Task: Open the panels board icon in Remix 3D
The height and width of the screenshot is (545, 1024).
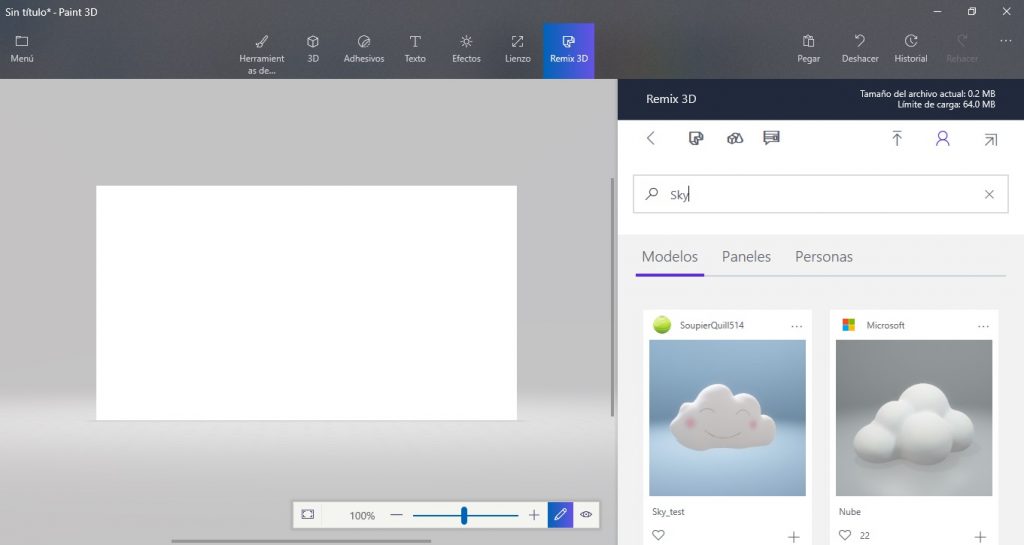Action: [x=771, y=138]
